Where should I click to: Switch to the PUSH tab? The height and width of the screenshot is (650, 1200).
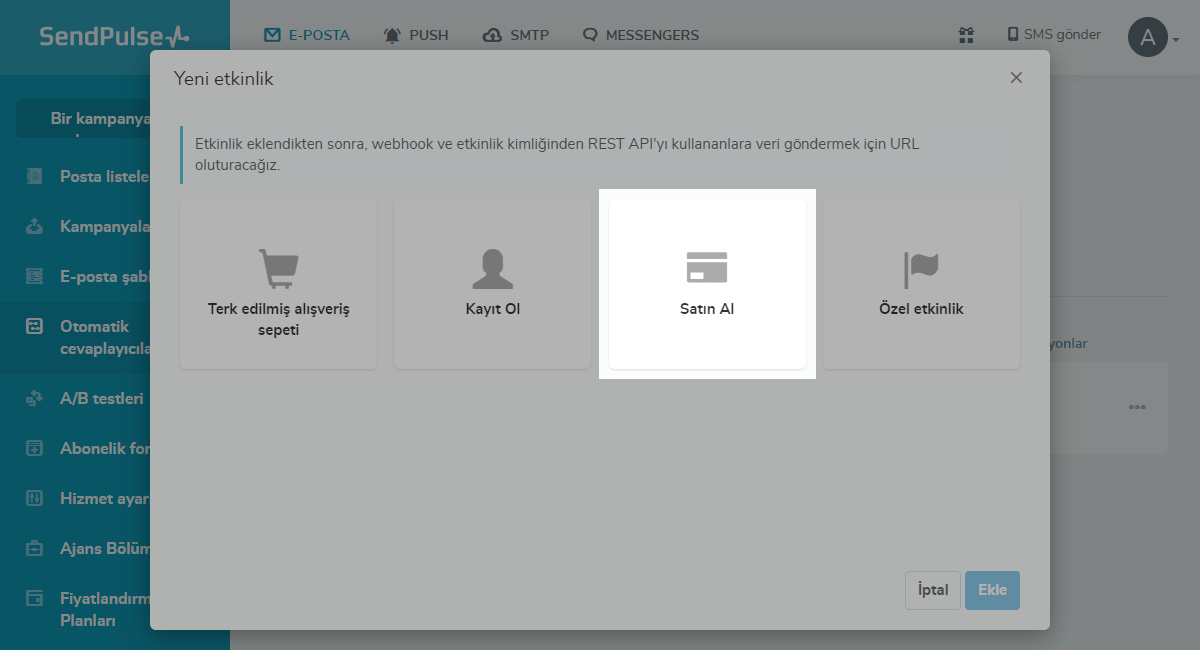pos(416,35)
